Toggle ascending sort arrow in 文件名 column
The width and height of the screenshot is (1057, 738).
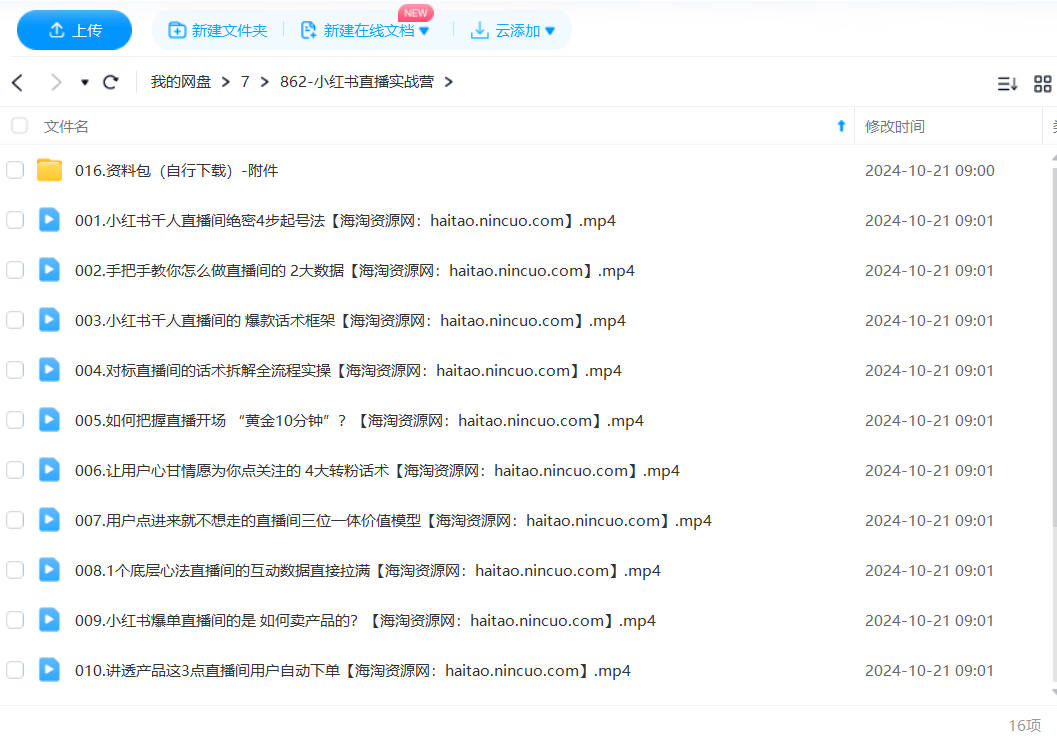(841, 125)
